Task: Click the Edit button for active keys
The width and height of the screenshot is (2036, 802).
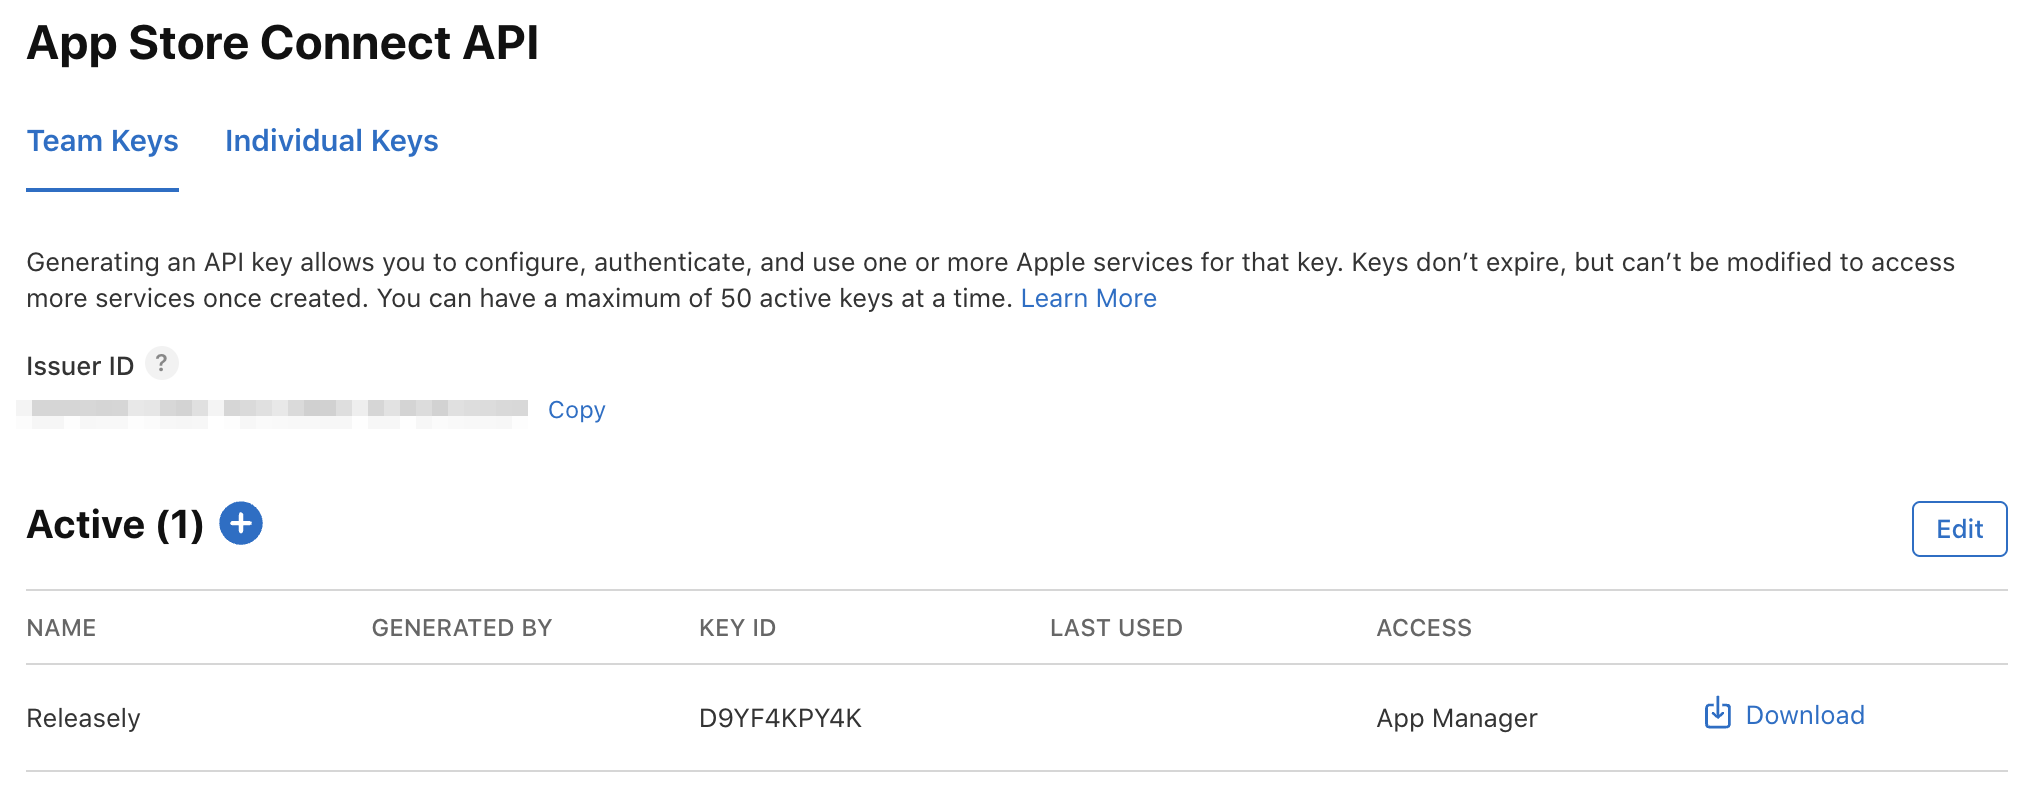Action: pos(1959,529)
